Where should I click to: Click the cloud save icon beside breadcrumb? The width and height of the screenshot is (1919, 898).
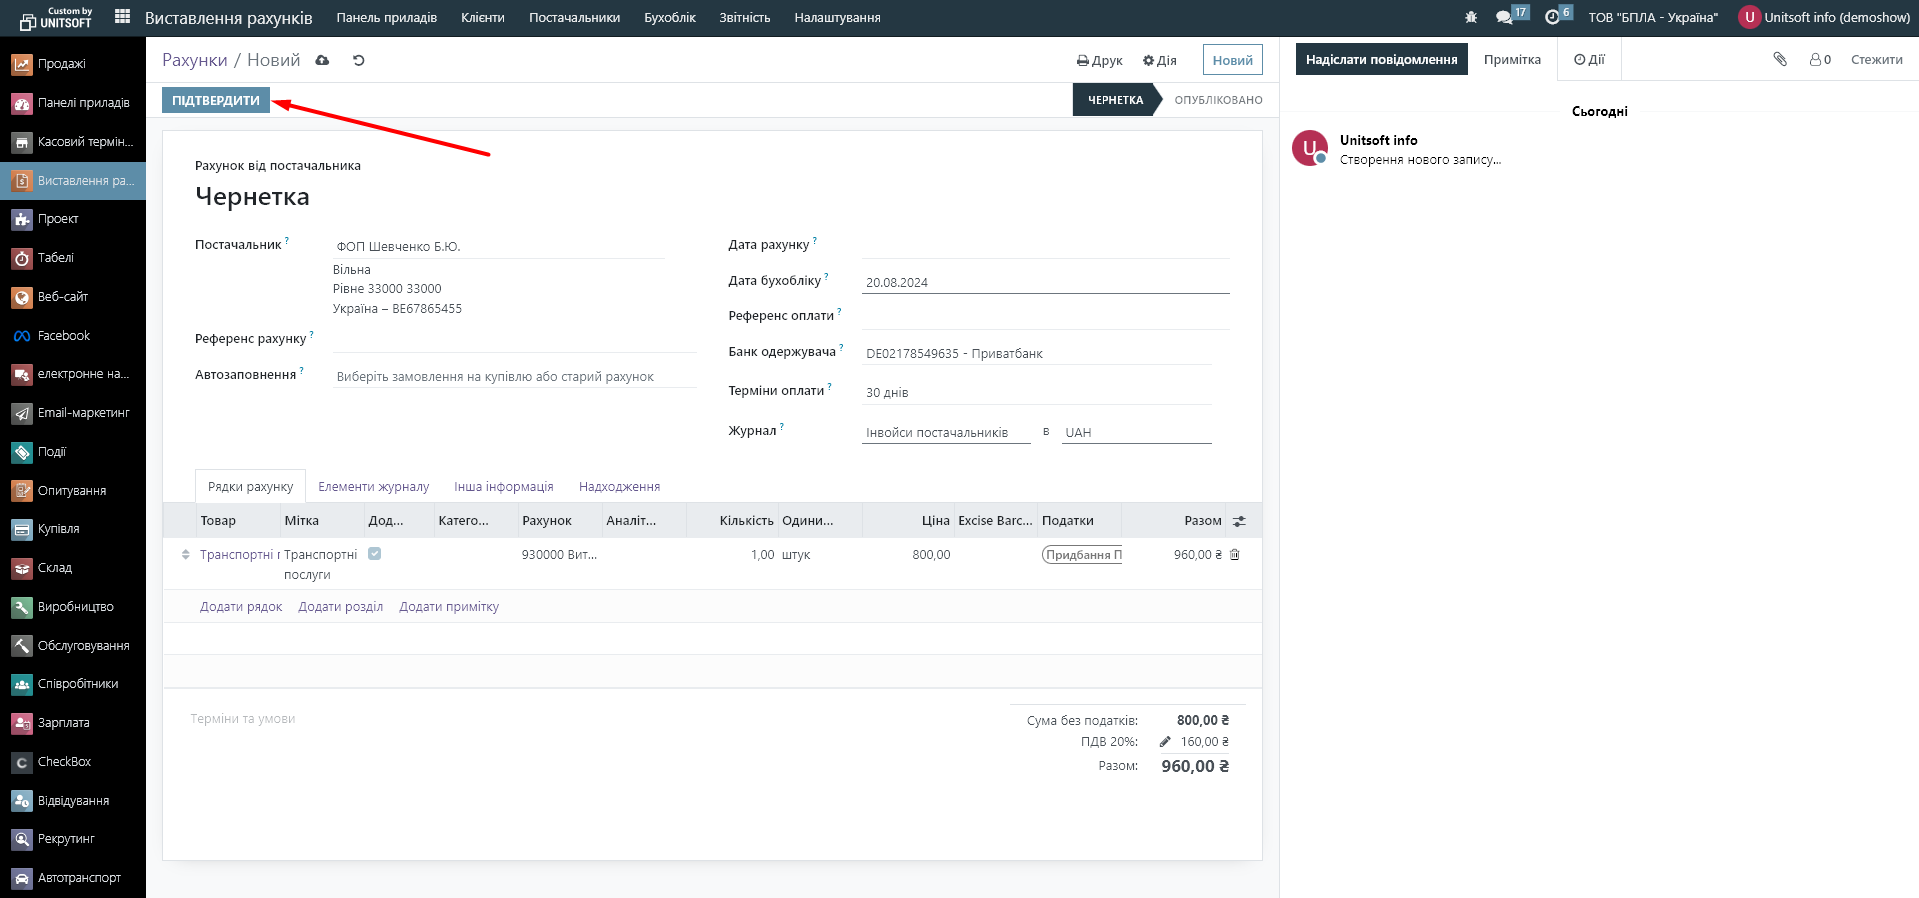(322, 61)
